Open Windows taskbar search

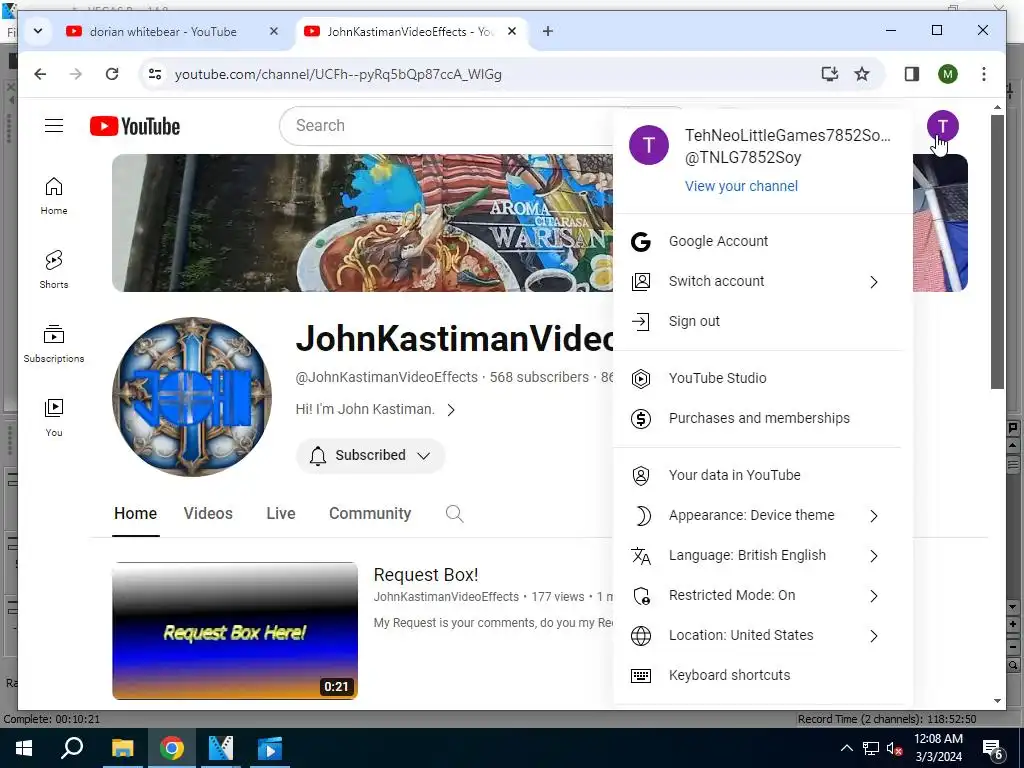[72, 748]
